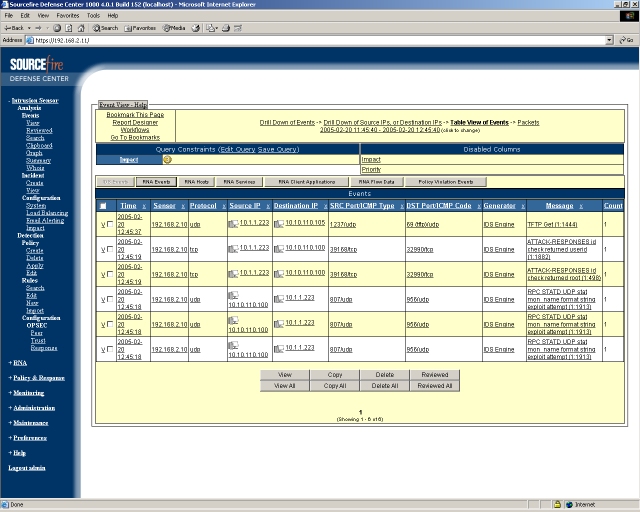Image resolution: width=640 pixels, height=512 pixels.
Task: Expand the Preferences sidebar section
Action: point(30,438)
